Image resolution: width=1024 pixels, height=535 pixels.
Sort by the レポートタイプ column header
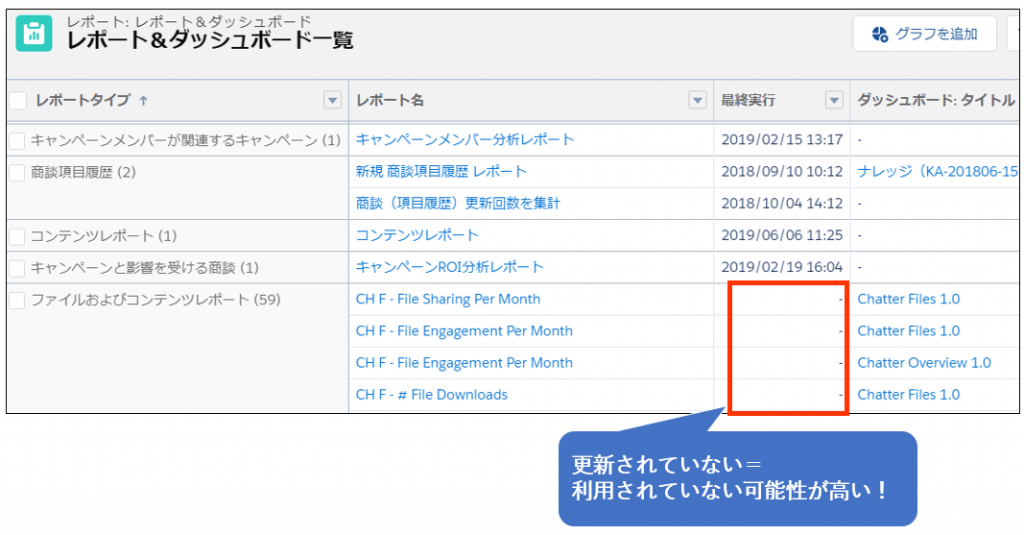(x=83, y=100)
